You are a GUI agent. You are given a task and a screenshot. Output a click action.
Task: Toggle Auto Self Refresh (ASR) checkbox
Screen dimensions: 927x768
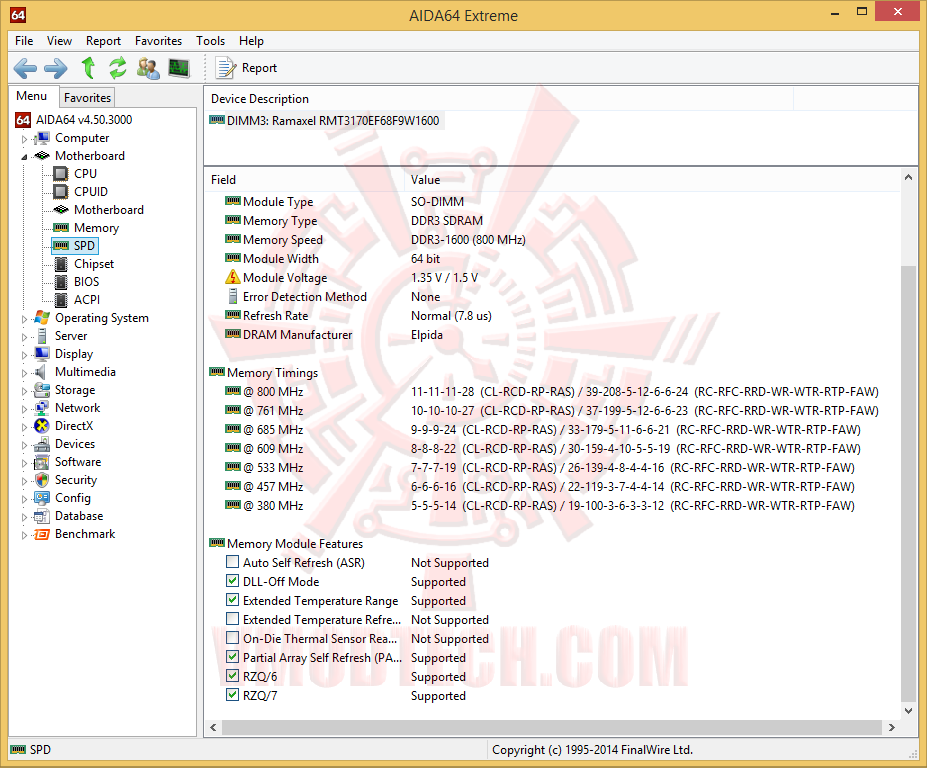click(232, 562)
